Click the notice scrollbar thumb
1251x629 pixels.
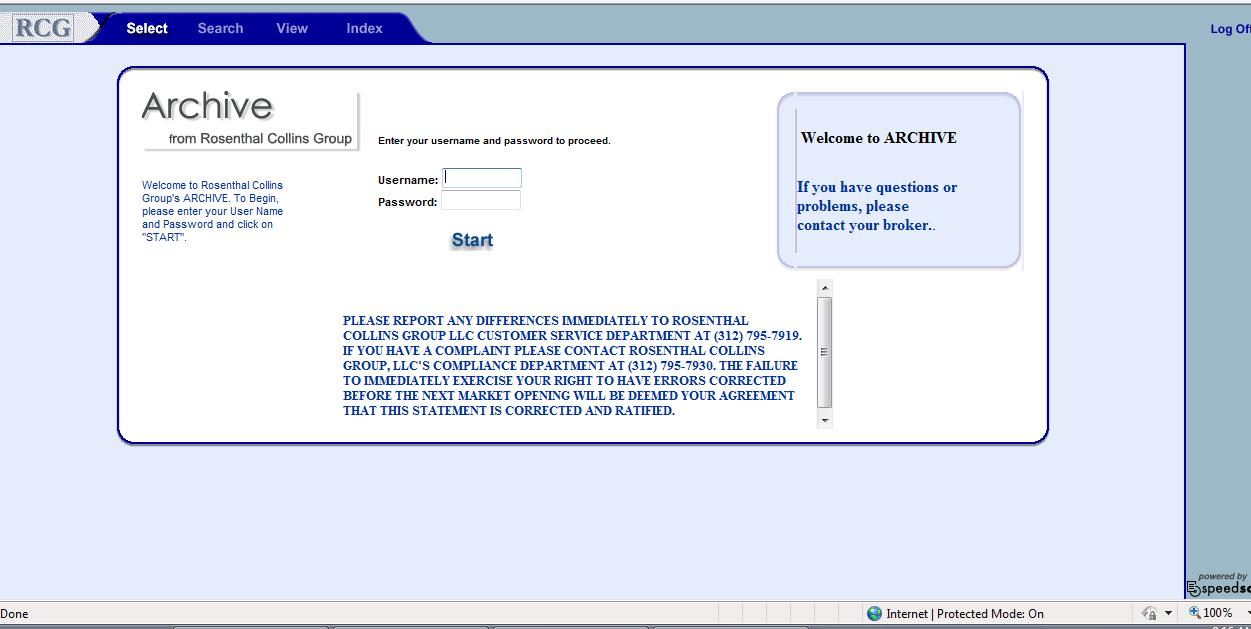coord(825,352)
